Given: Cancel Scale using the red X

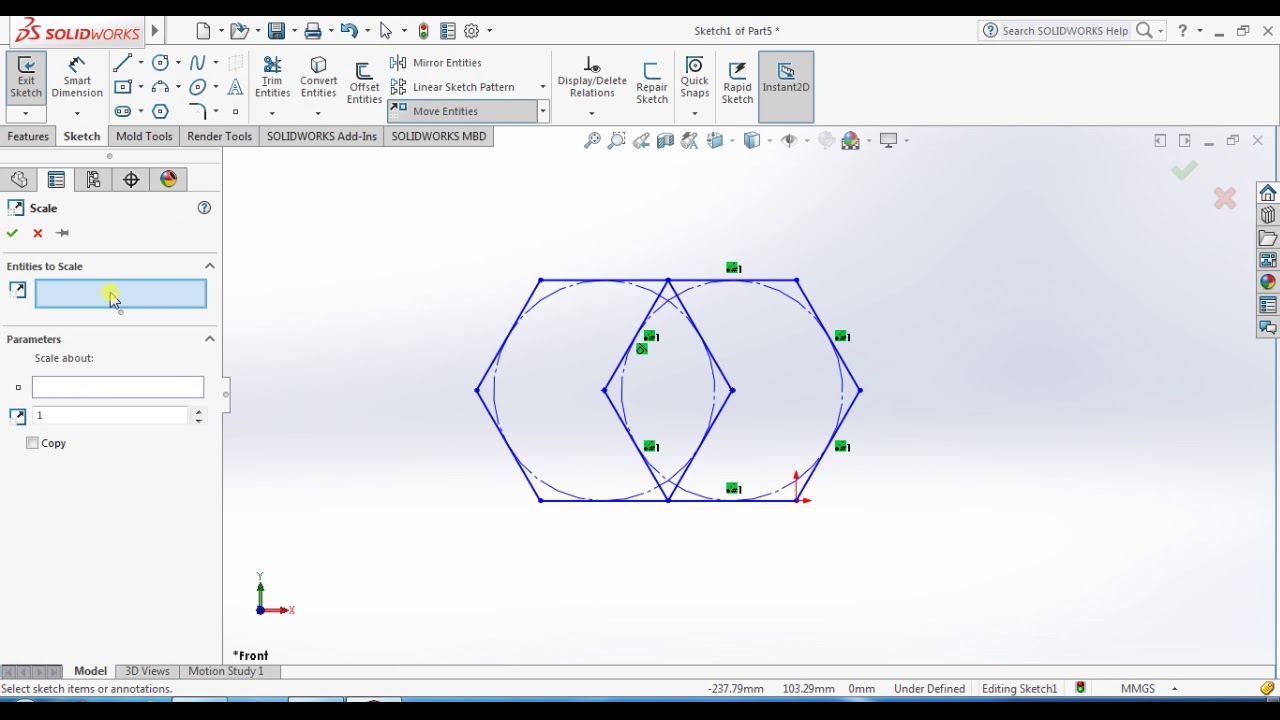Looking at the screenshot, I should [37, 233].
